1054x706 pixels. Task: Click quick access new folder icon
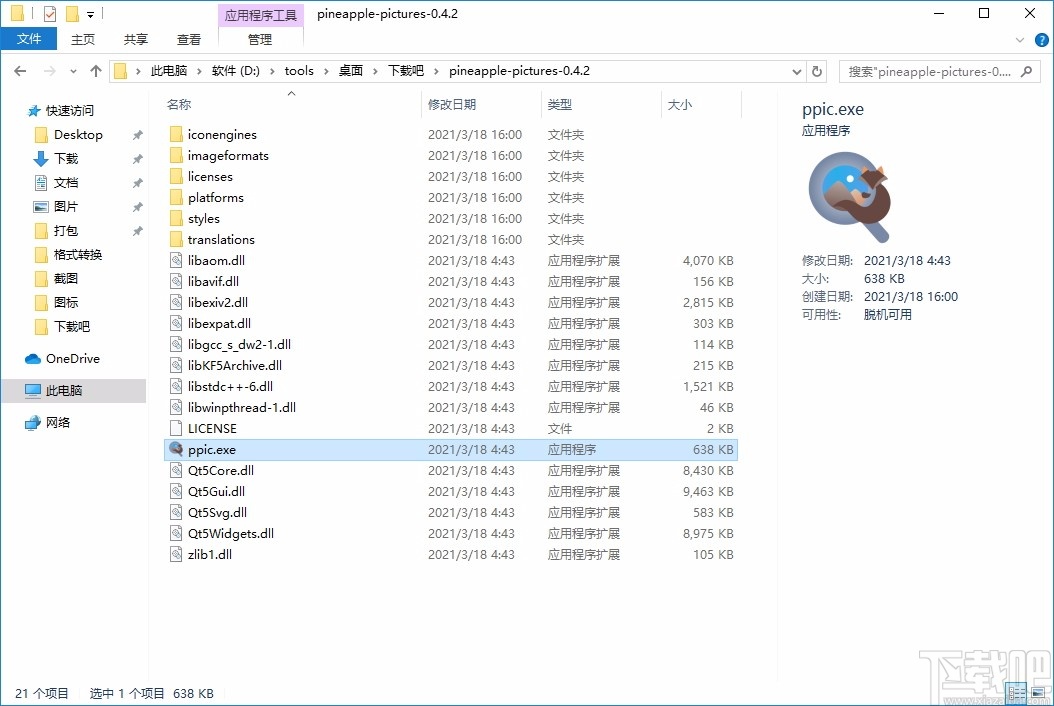click(73, 13)
